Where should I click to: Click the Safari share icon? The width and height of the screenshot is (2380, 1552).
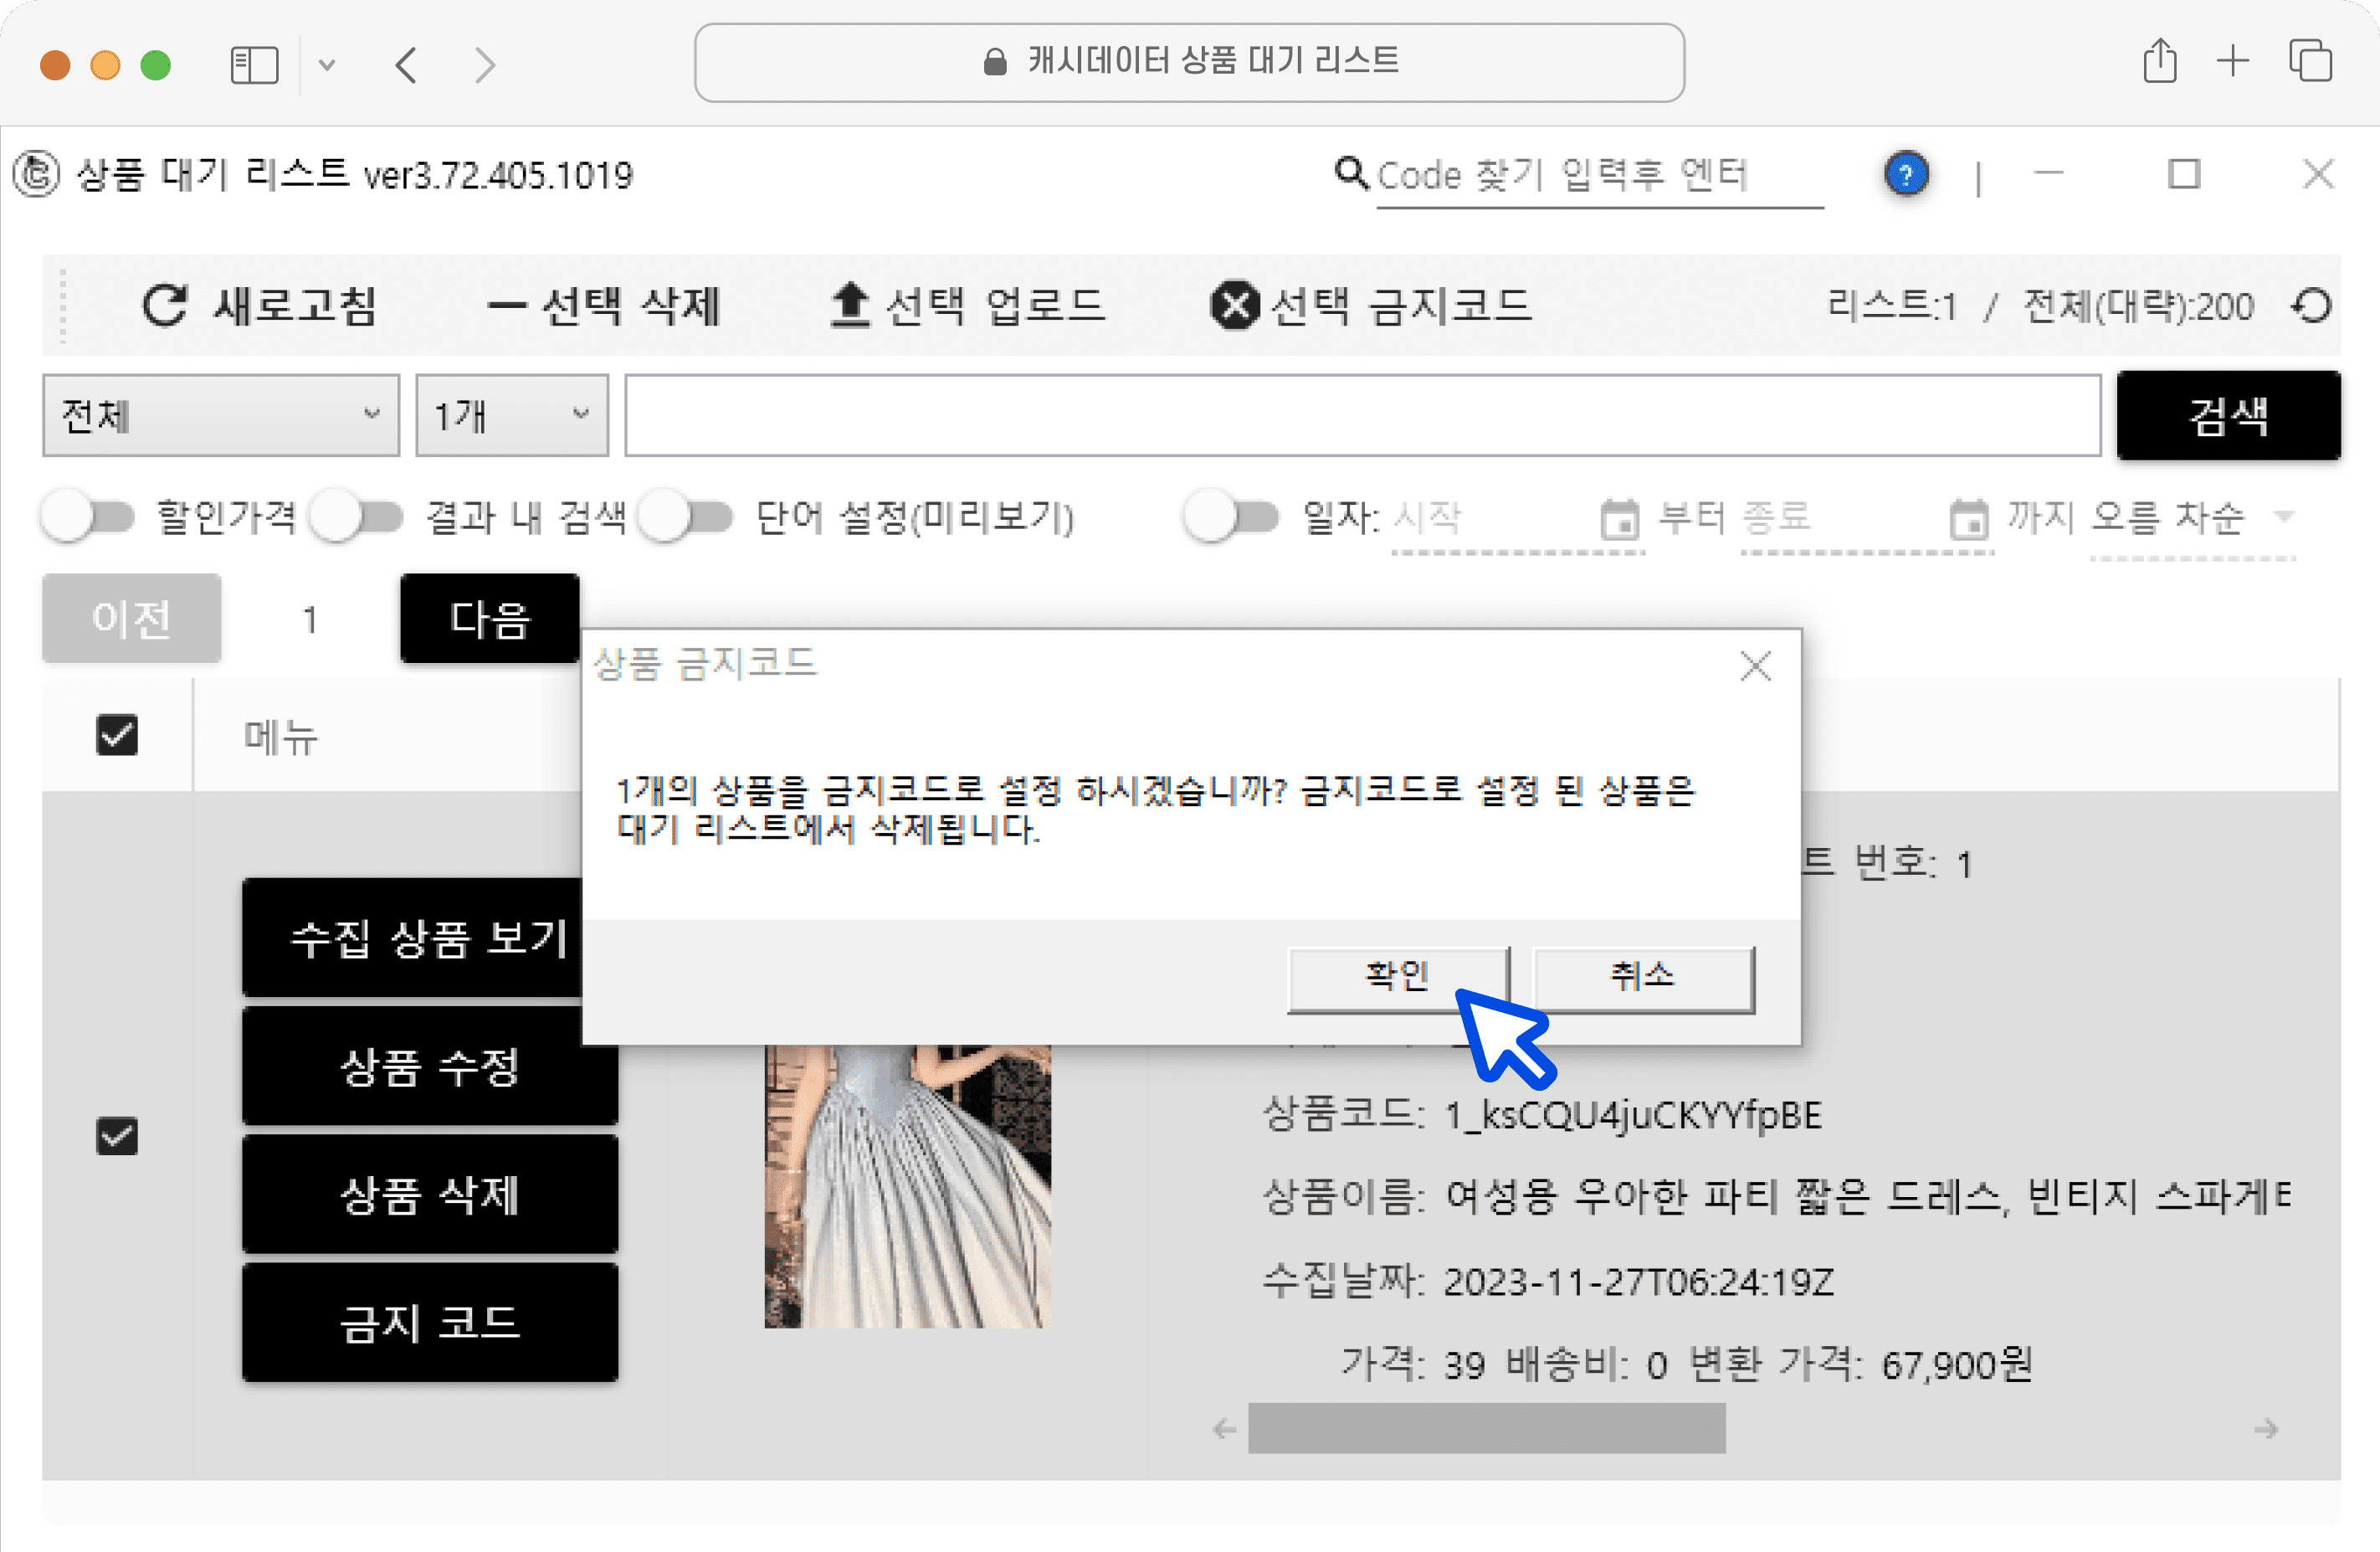pos(2160,62)
